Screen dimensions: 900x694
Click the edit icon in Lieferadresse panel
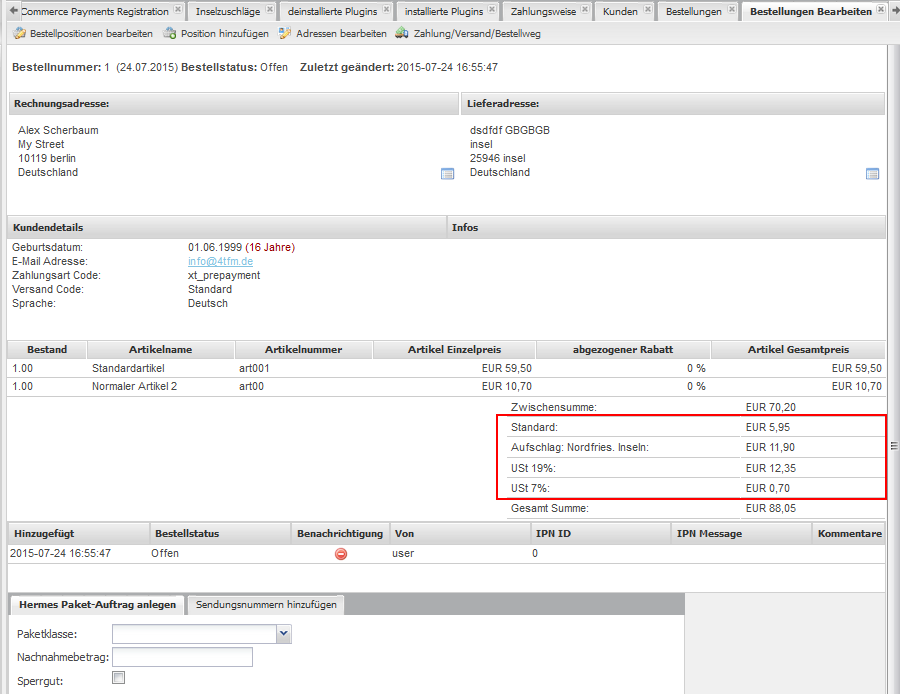tap(872, 174)
